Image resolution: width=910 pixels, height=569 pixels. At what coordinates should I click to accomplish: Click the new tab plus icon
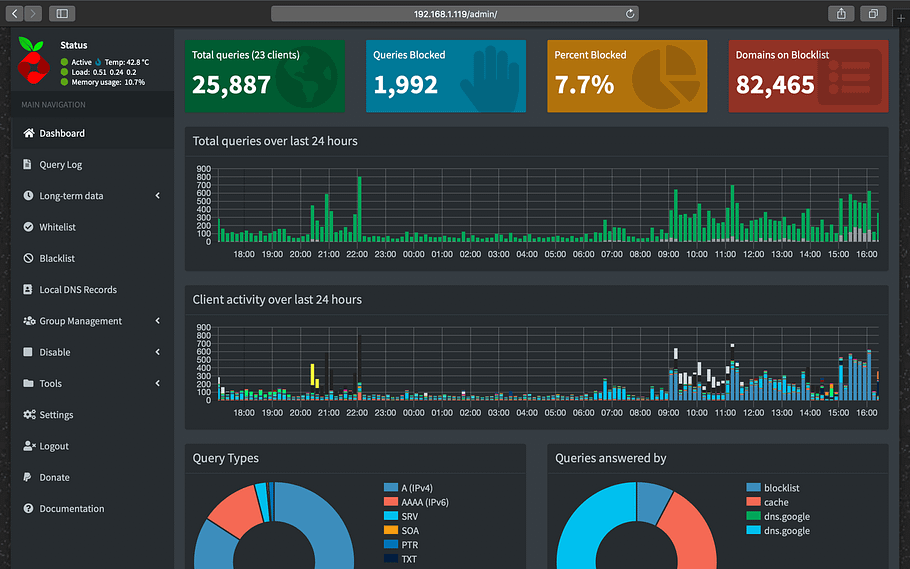click(x=901, y=19)
